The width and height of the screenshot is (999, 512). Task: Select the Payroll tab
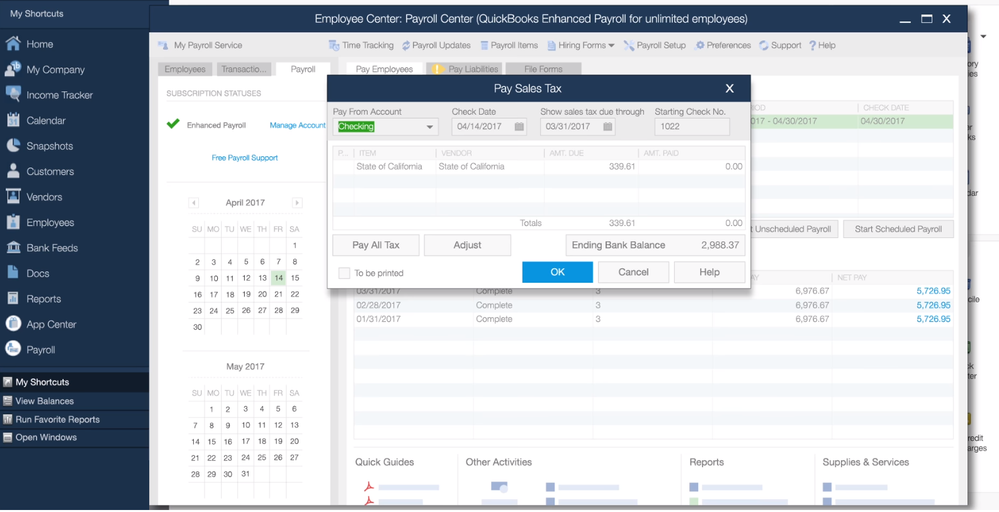pos(303,69)
